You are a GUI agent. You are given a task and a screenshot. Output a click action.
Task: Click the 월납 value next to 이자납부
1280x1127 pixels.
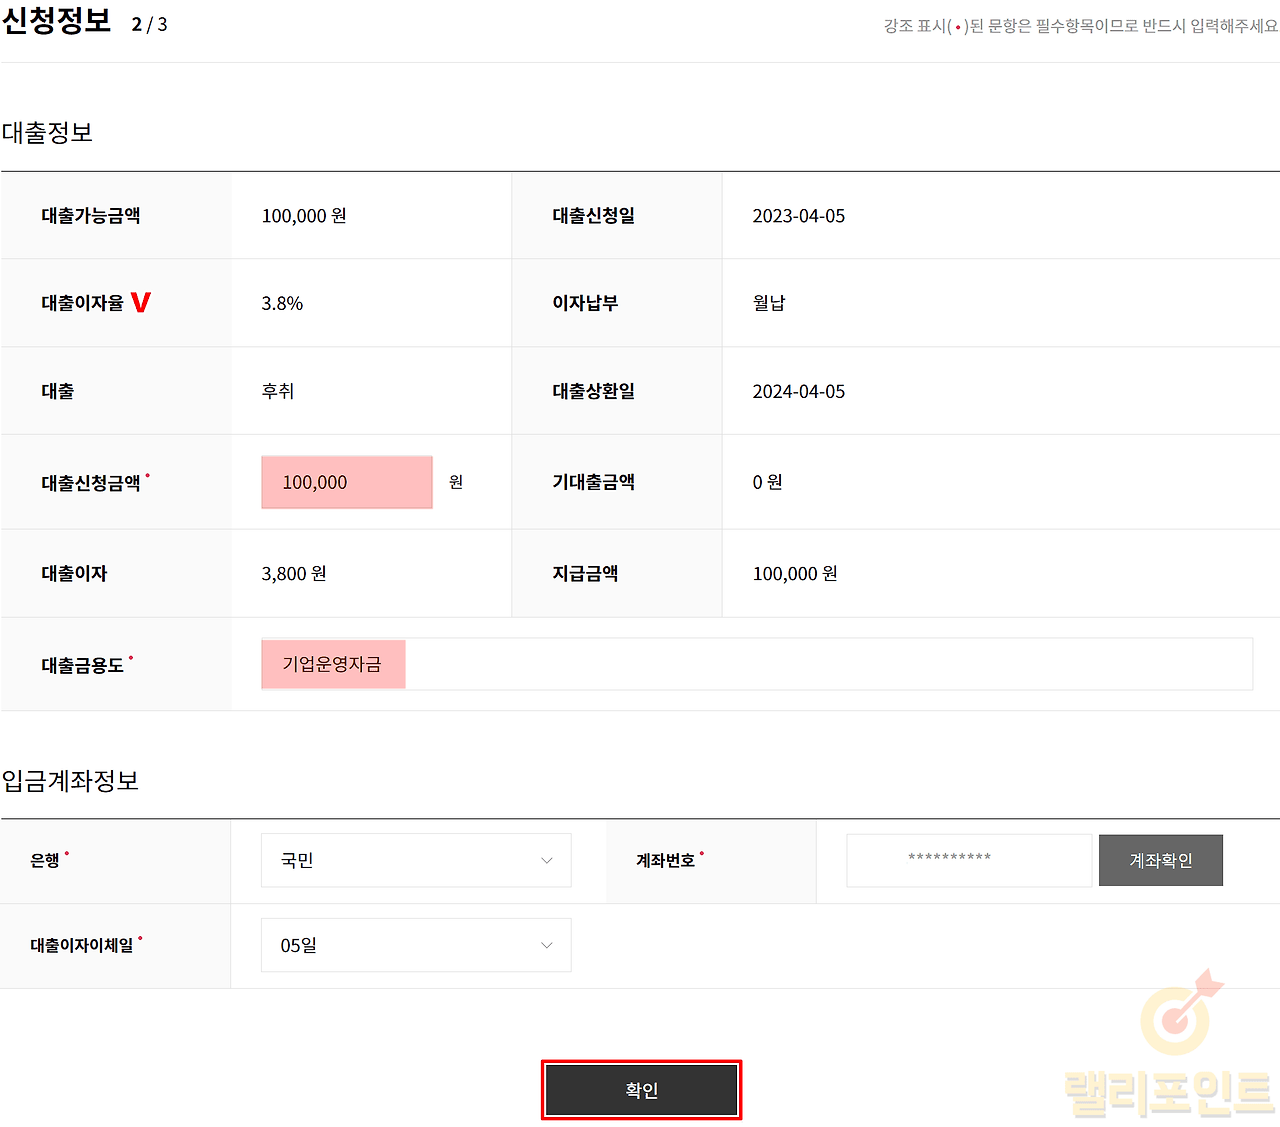pos(769,303)
